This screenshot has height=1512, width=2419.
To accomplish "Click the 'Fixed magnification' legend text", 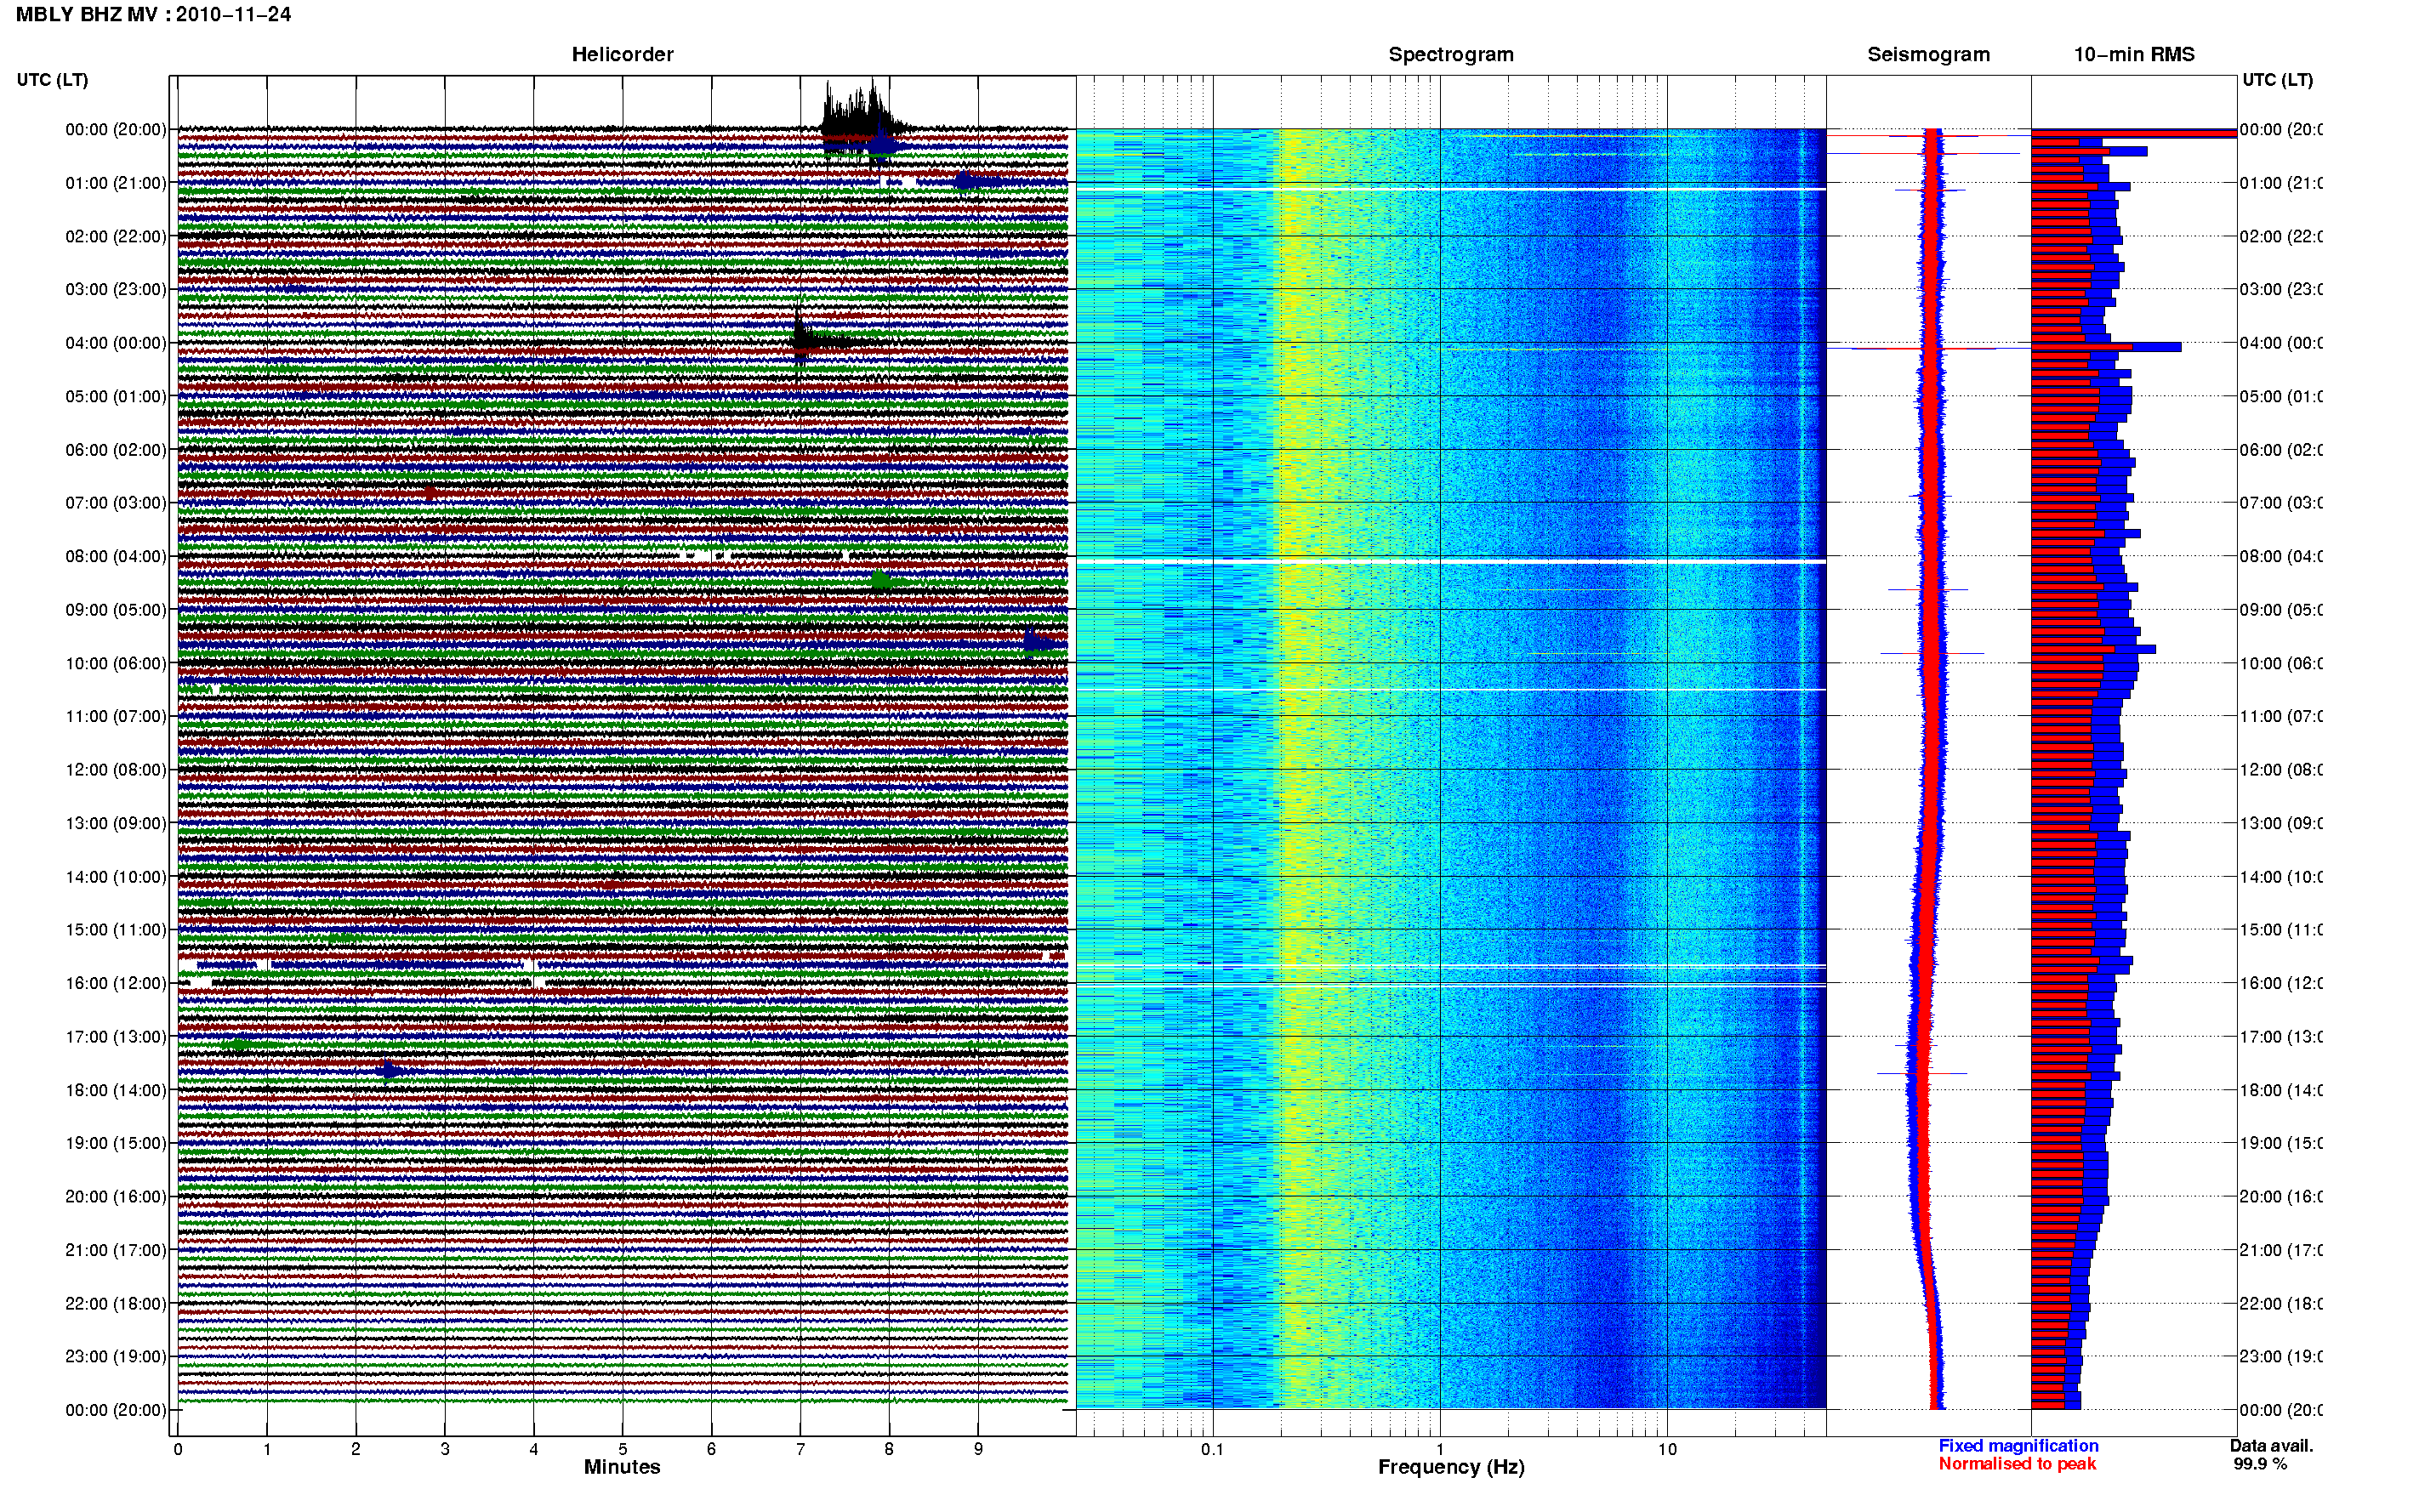I will coord(2018,1446).
